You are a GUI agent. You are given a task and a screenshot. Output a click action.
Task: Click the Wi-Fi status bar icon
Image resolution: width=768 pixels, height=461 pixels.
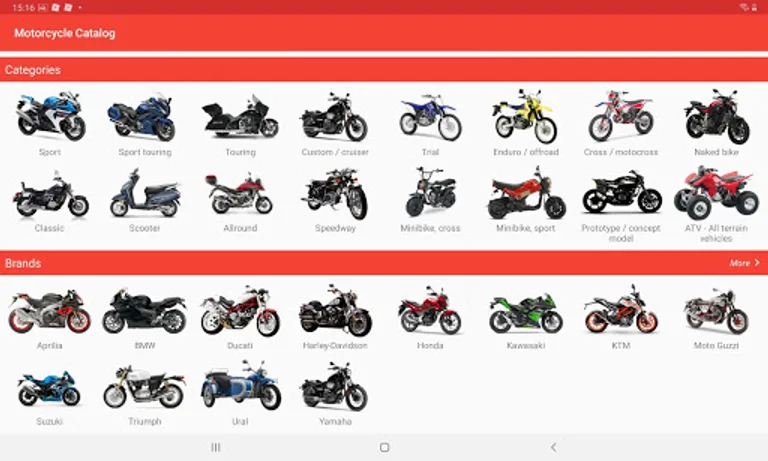click(x=744, y=7)
